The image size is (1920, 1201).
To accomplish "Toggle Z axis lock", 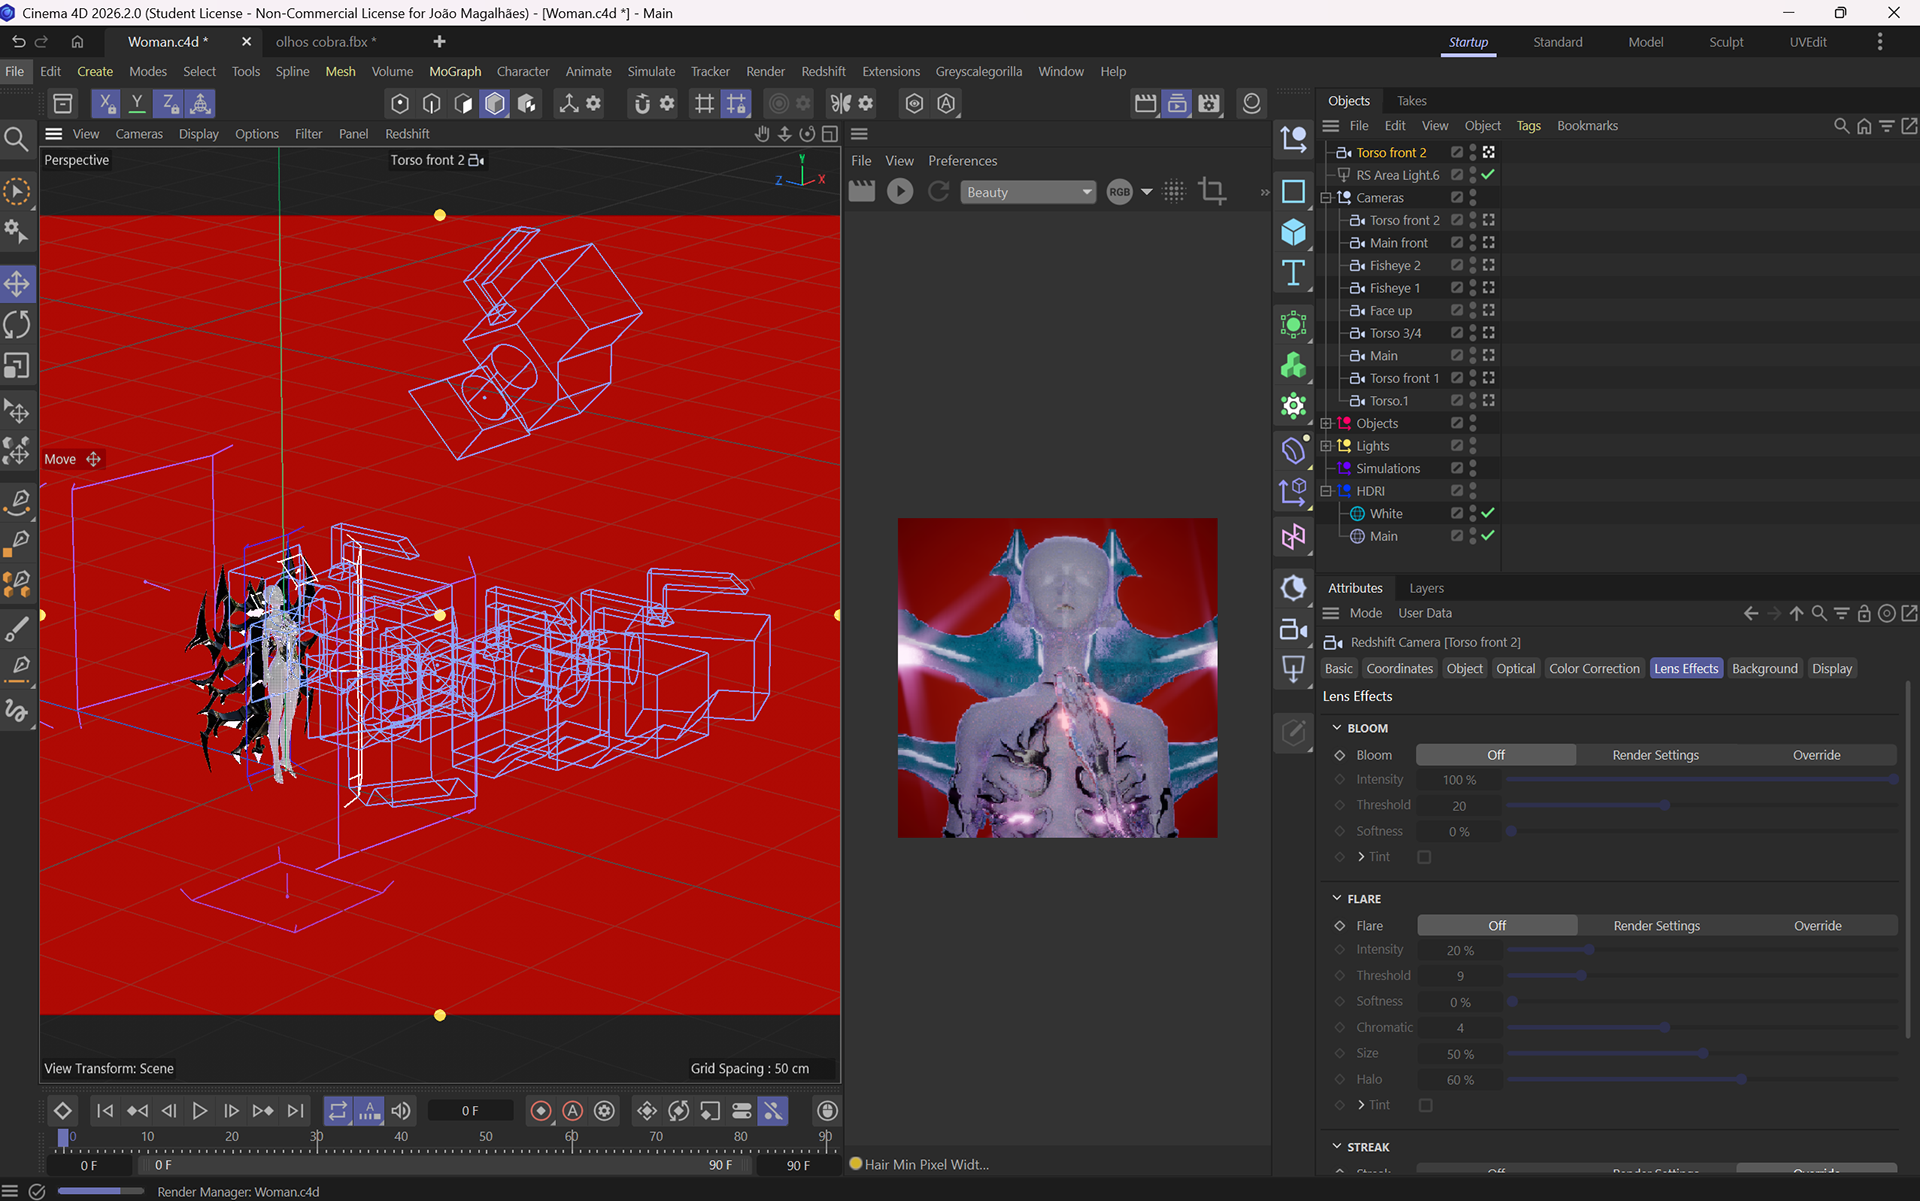I will click(169, 103).
